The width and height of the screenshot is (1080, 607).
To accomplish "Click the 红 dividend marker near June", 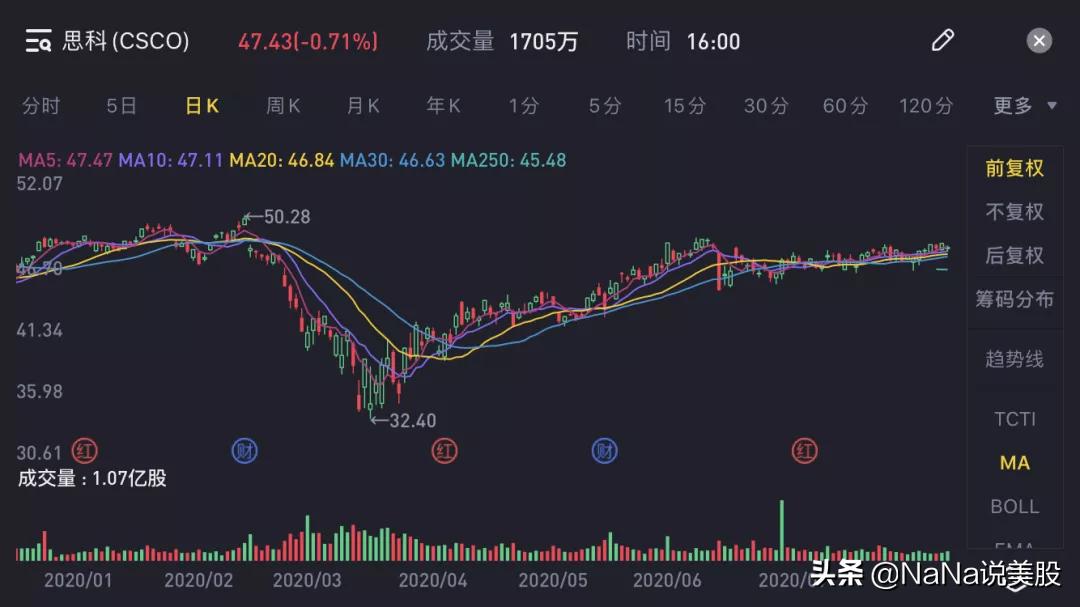I will click(805, 451).
